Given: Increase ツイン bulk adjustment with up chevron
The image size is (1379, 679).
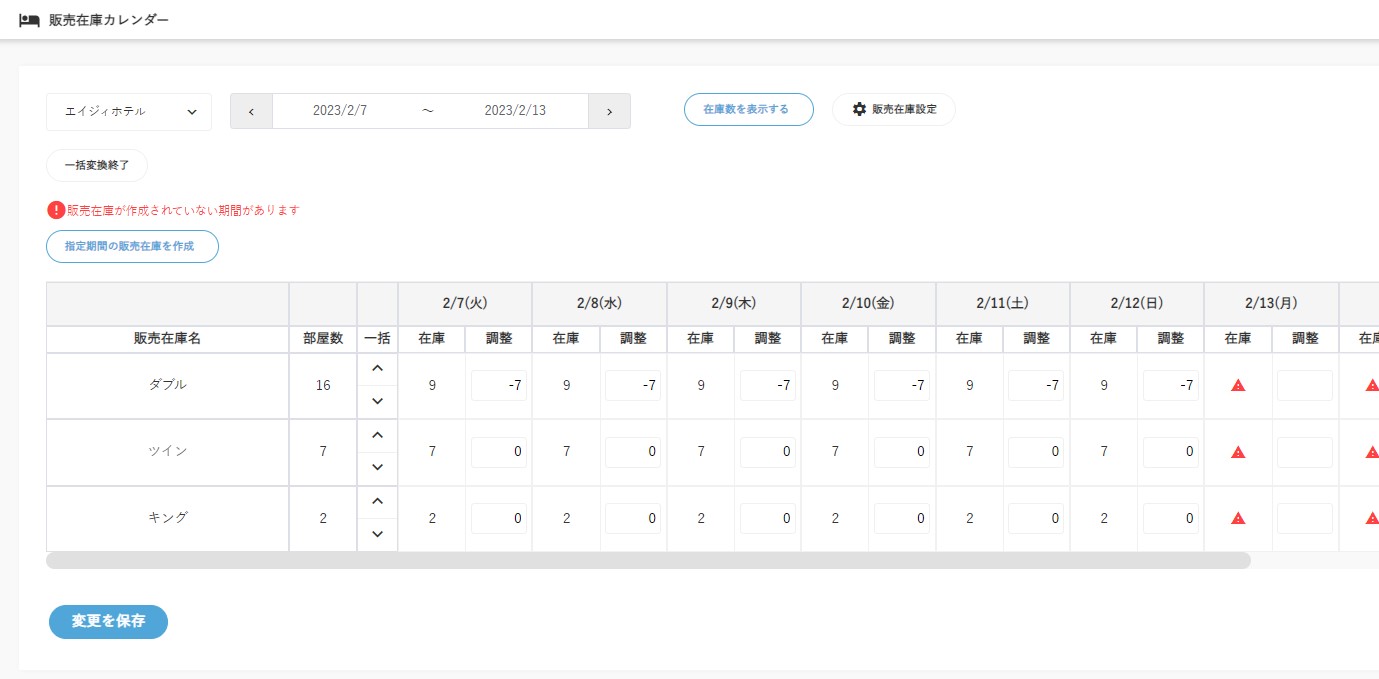Looking at the screenshot, I should coord(377,436).
